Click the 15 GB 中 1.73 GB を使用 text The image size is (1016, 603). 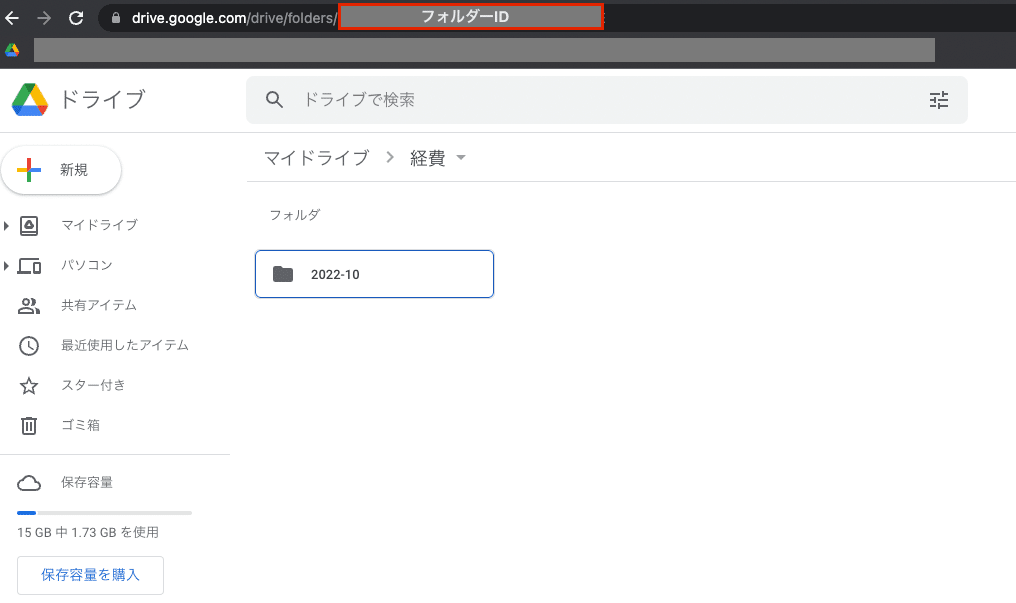point(87,532)
